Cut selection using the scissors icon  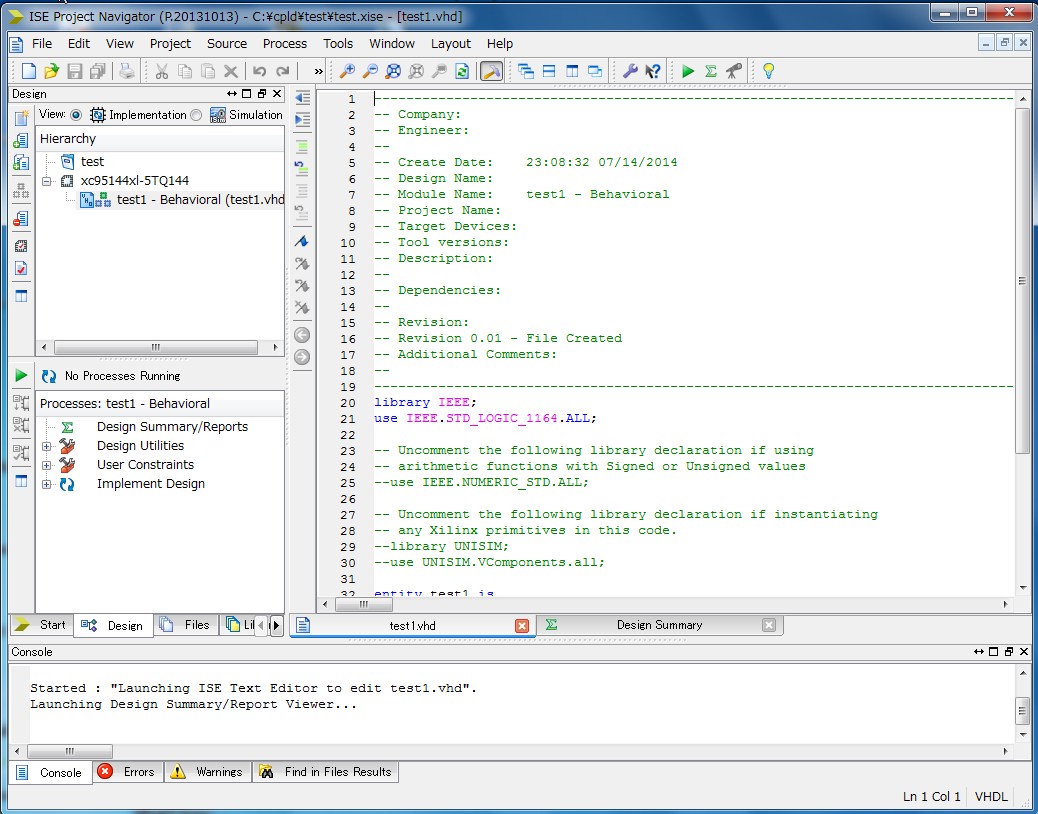(162, 71)
